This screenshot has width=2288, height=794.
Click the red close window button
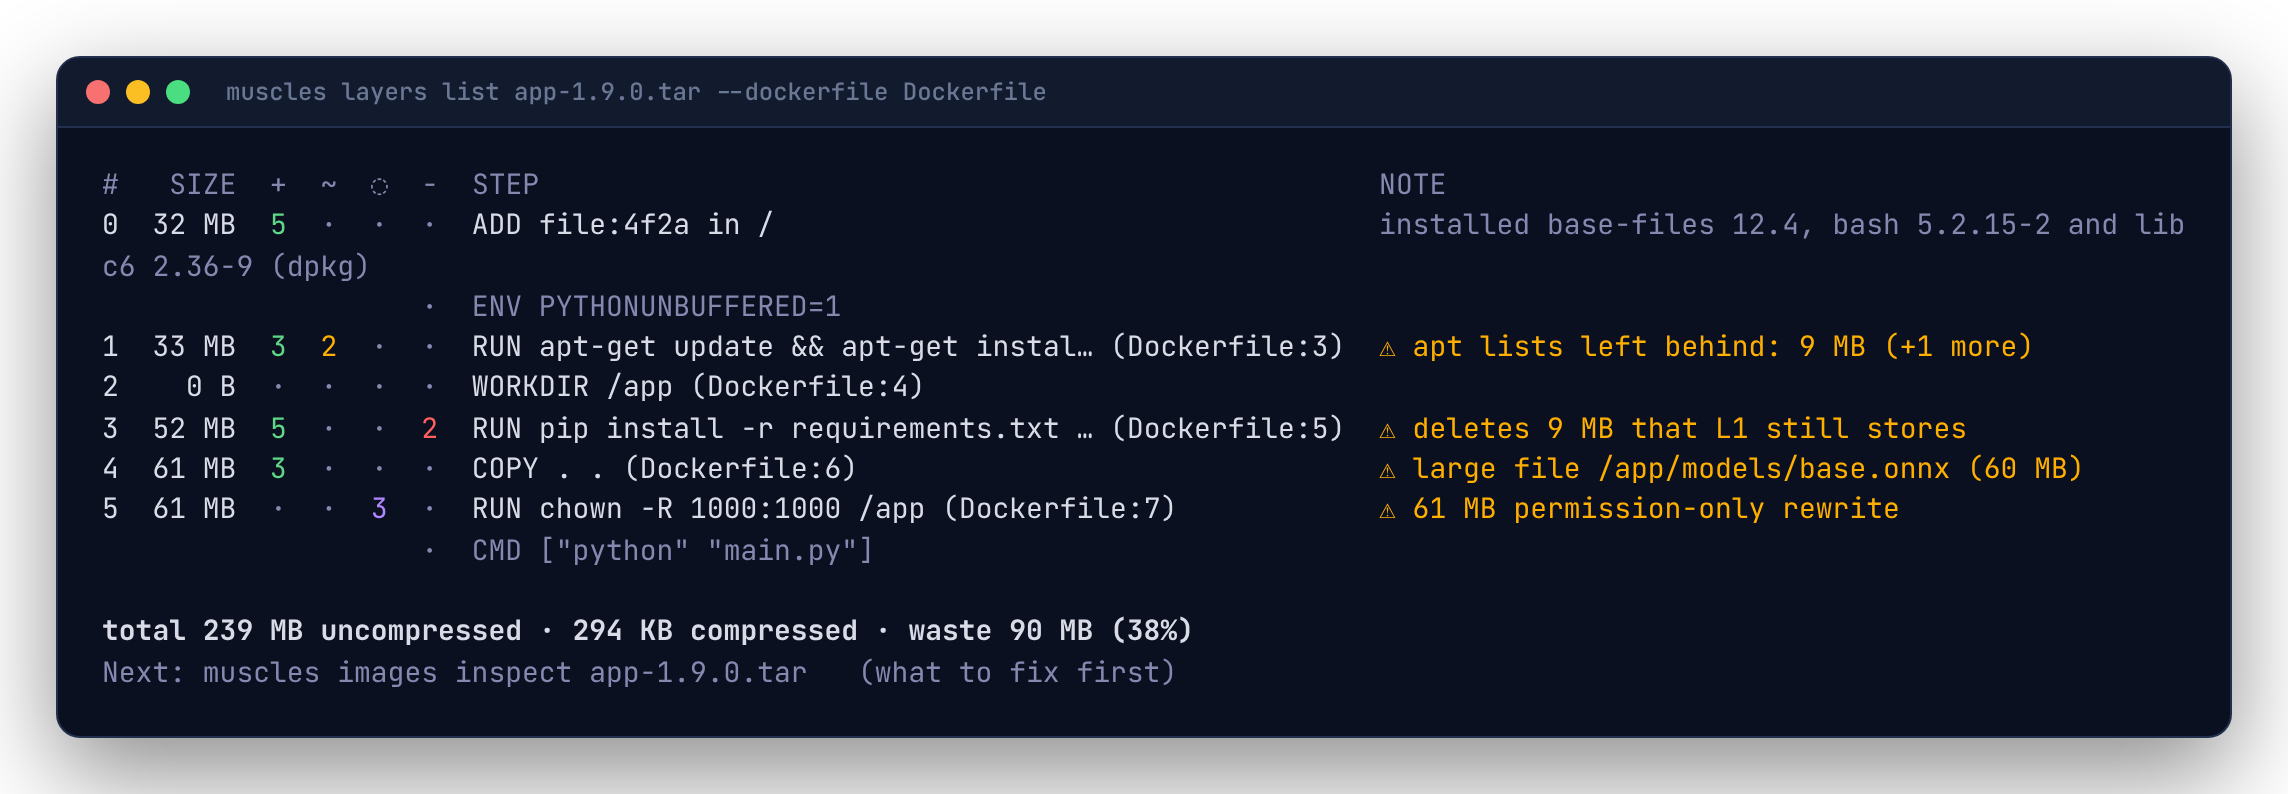click(98, 92)
